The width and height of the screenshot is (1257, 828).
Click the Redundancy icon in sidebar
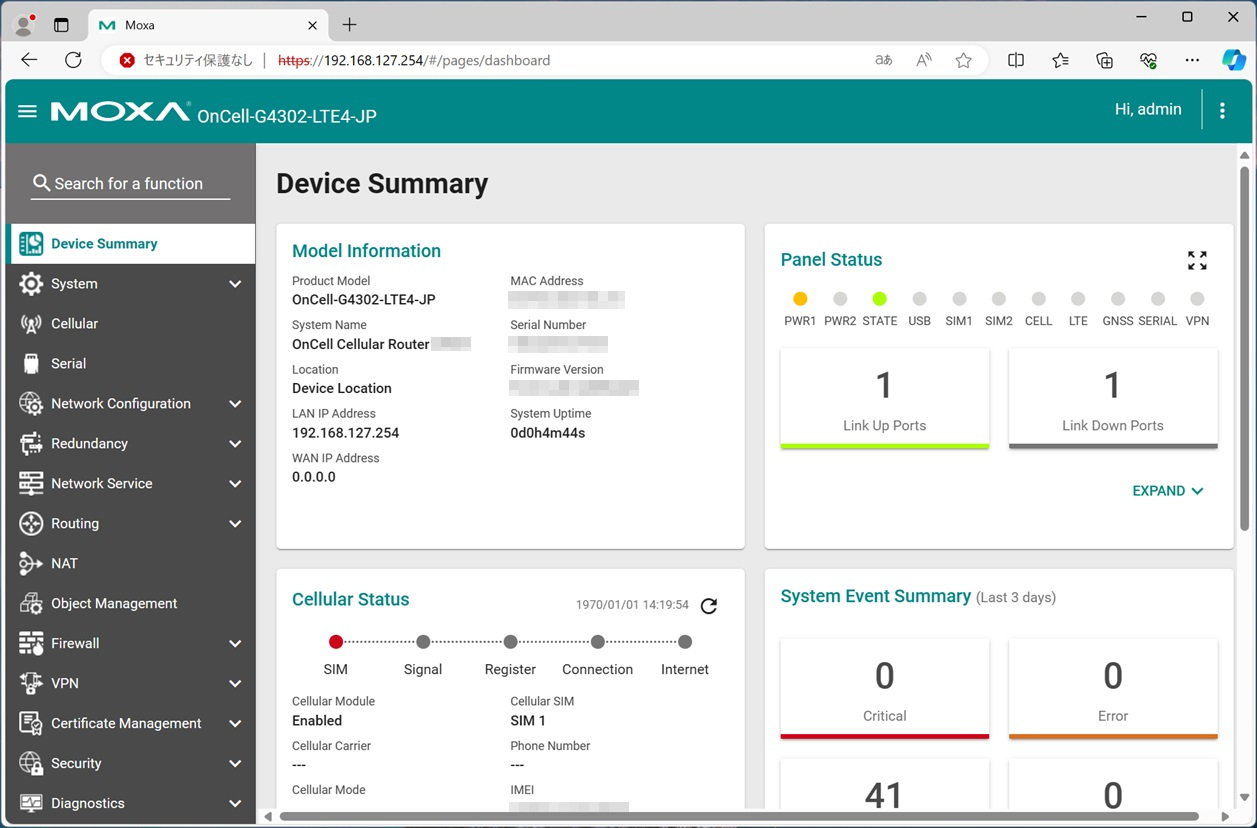pyautogui.click(x=31, y=444)
